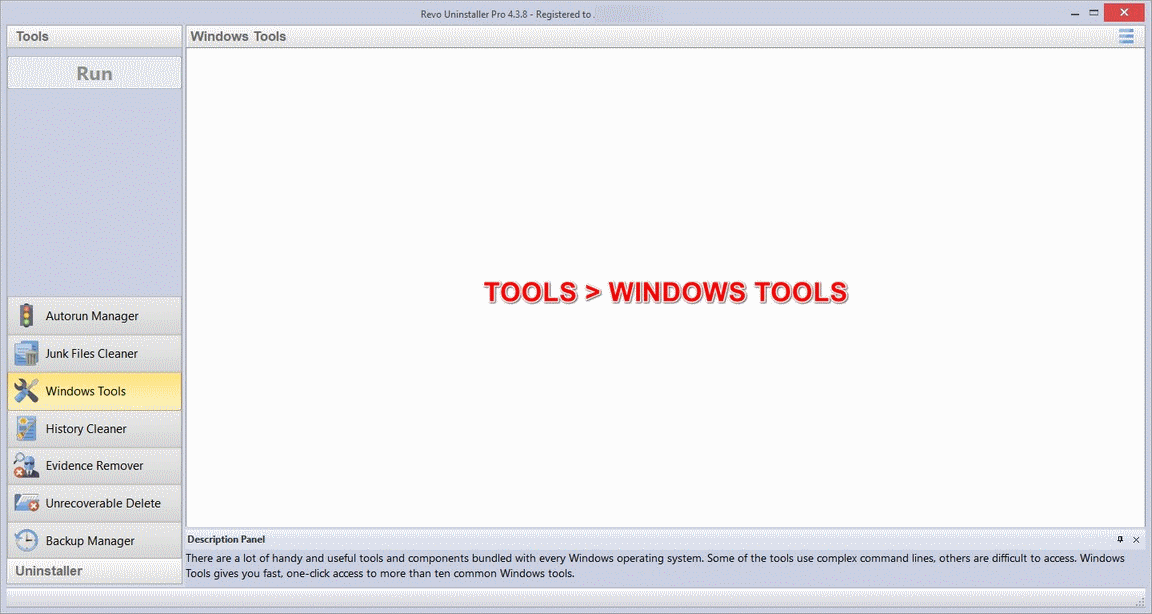Close the Description Panel
Viewport: 1152px width, 614px height.
(x=1136, y=539)
